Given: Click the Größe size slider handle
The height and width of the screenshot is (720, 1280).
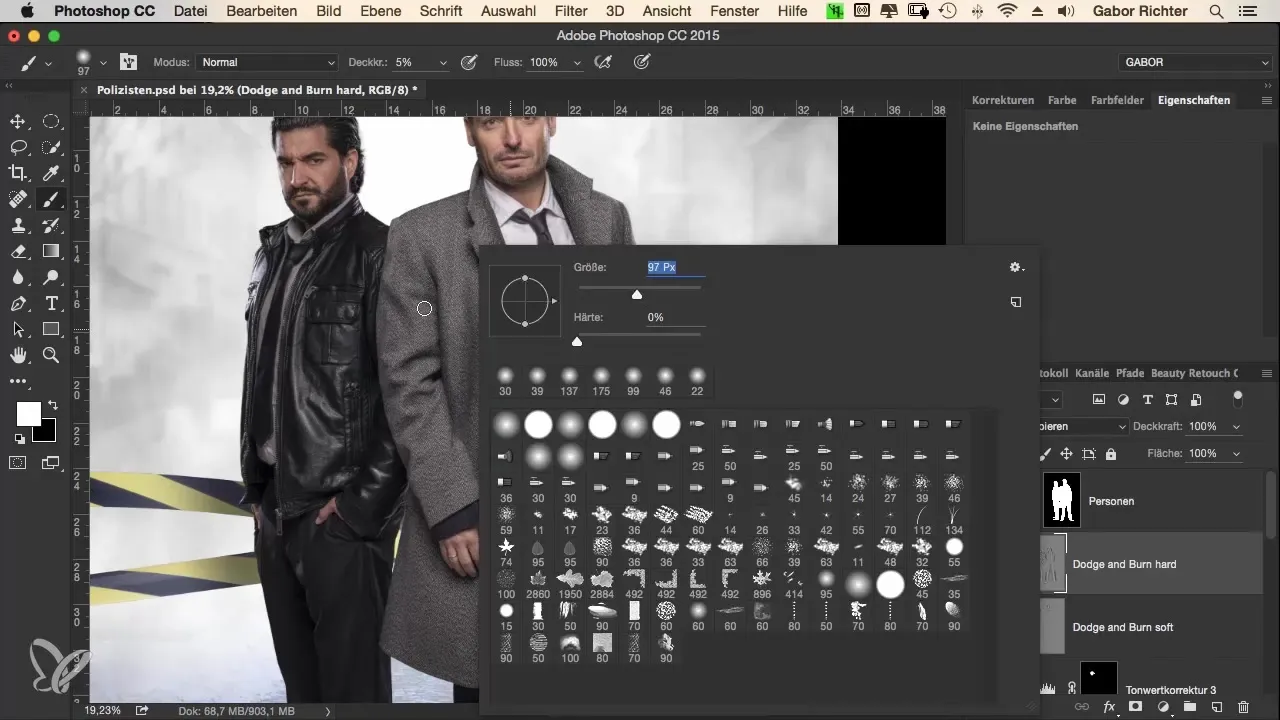Looking at the screenshot, I should (x=637, y=295).
